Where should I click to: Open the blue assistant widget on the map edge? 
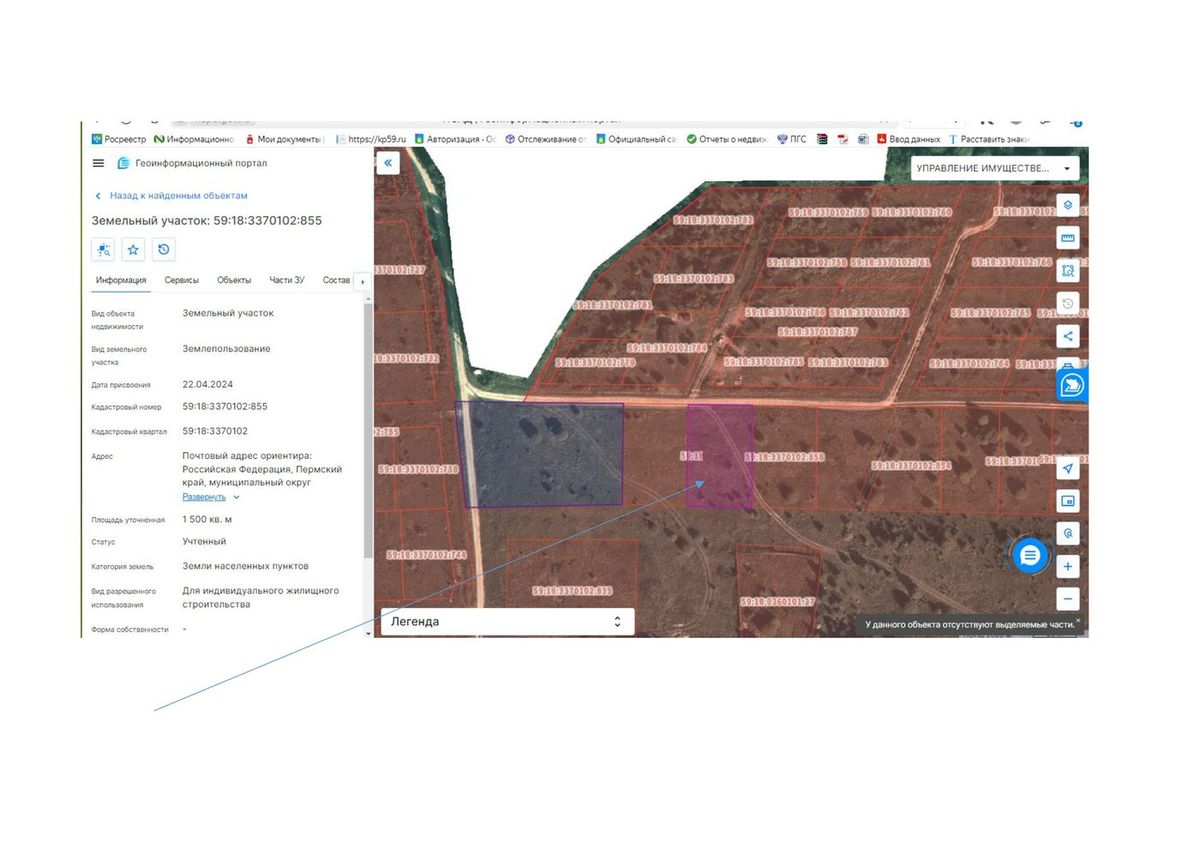click(1072, 385)
